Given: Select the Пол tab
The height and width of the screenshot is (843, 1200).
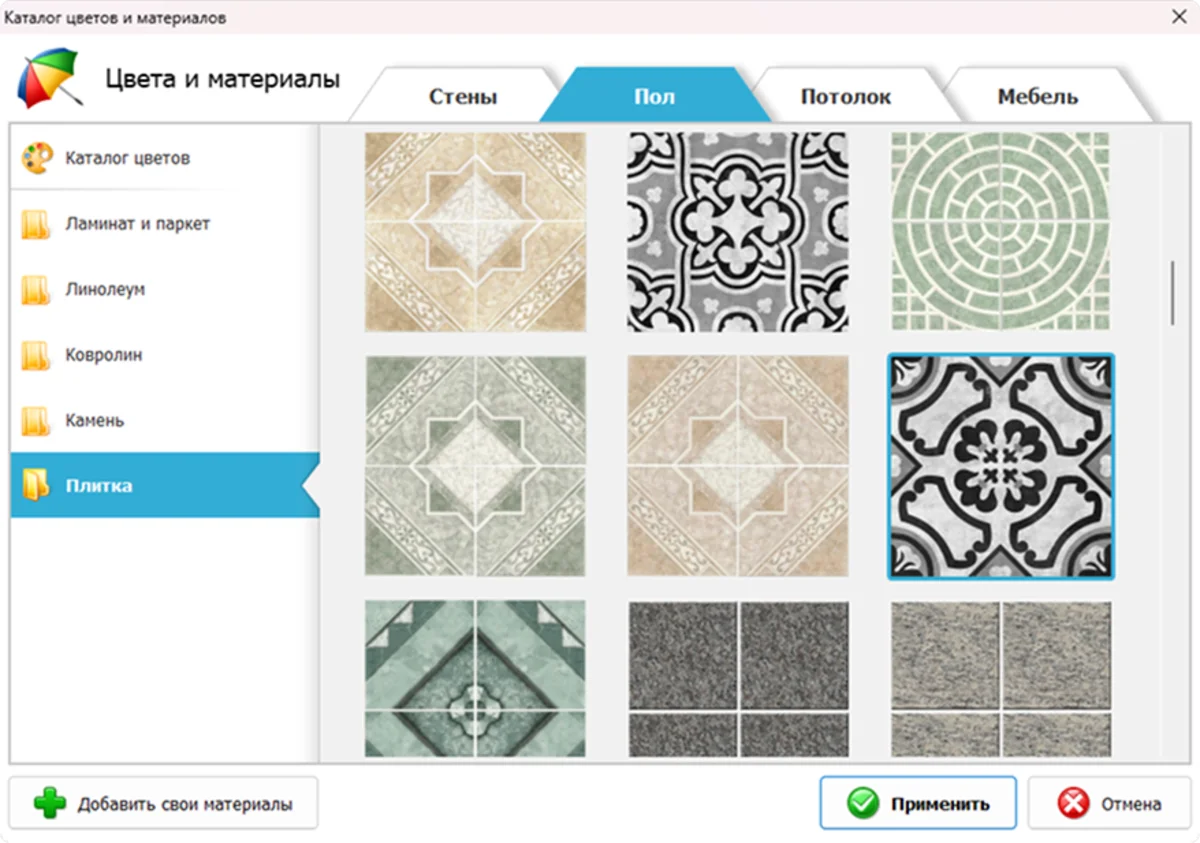Looking at the screenshot, I should click(x=654, y=97).
